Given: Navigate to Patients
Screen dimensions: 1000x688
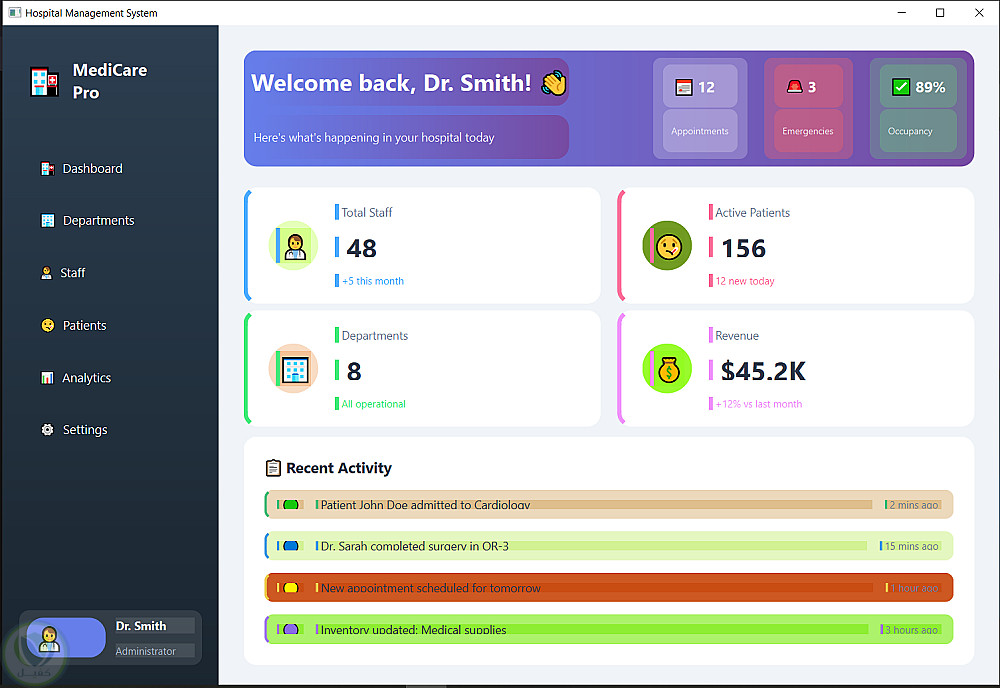Looking at the screenshot, I should tap(84, 325).
